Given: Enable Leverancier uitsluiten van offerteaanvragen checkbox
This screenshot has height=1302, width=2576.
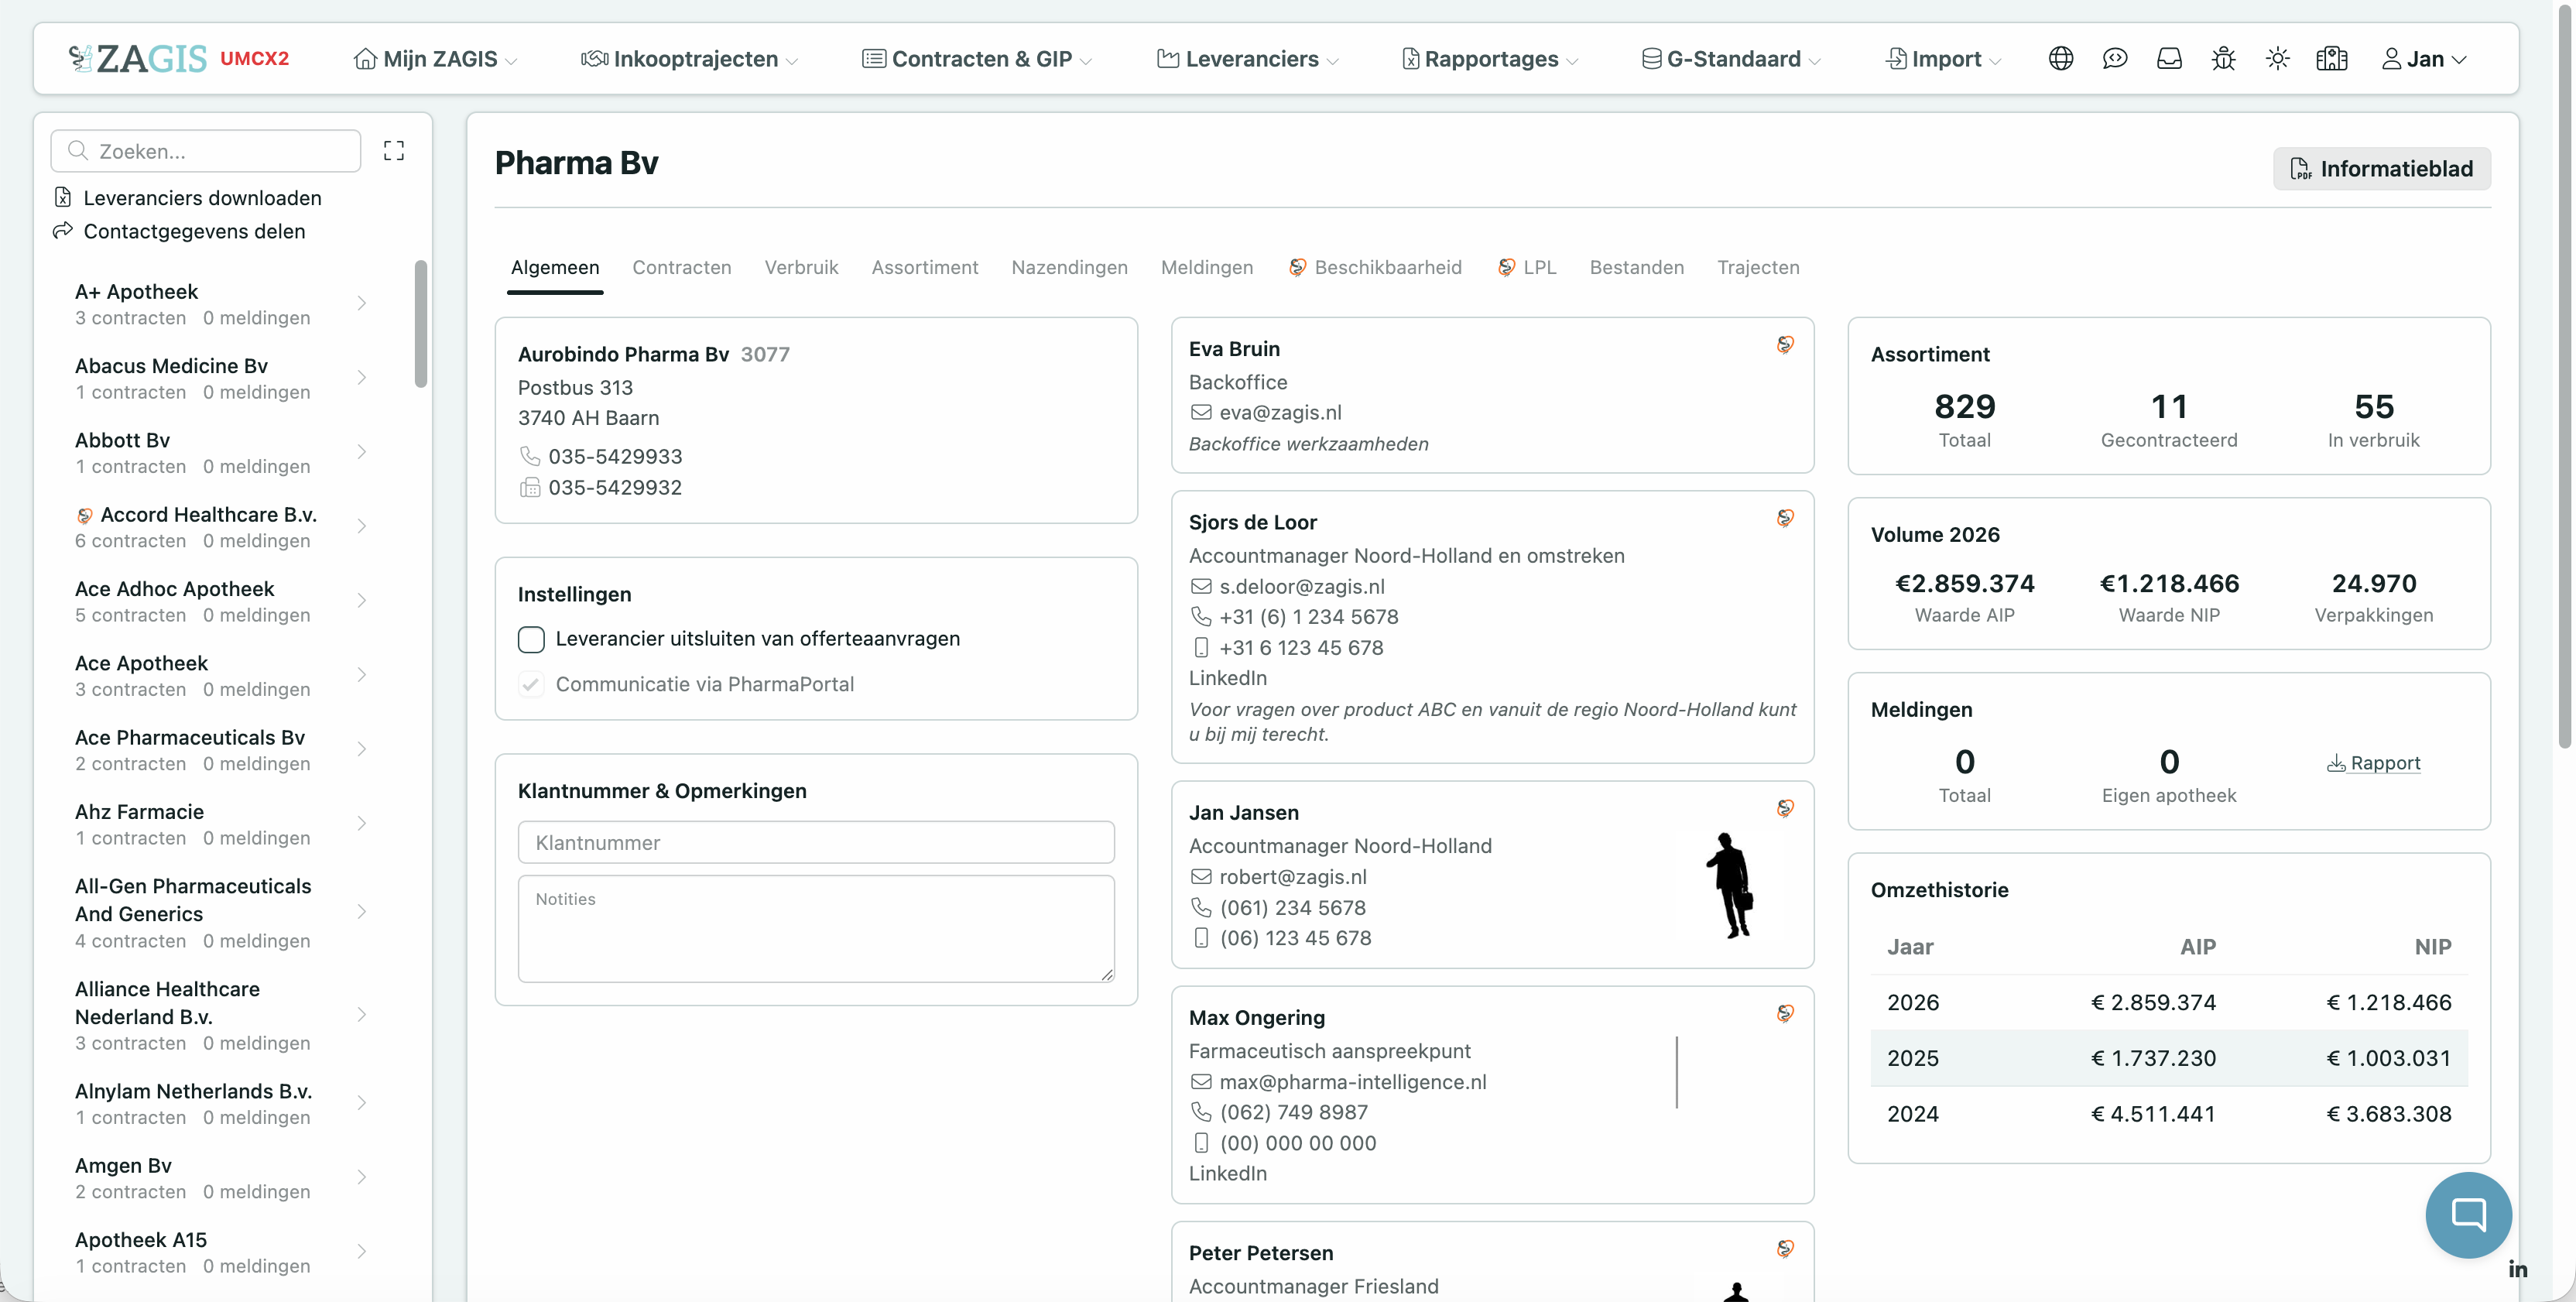Looking at the screenshot, I should [x=531, y=640].
